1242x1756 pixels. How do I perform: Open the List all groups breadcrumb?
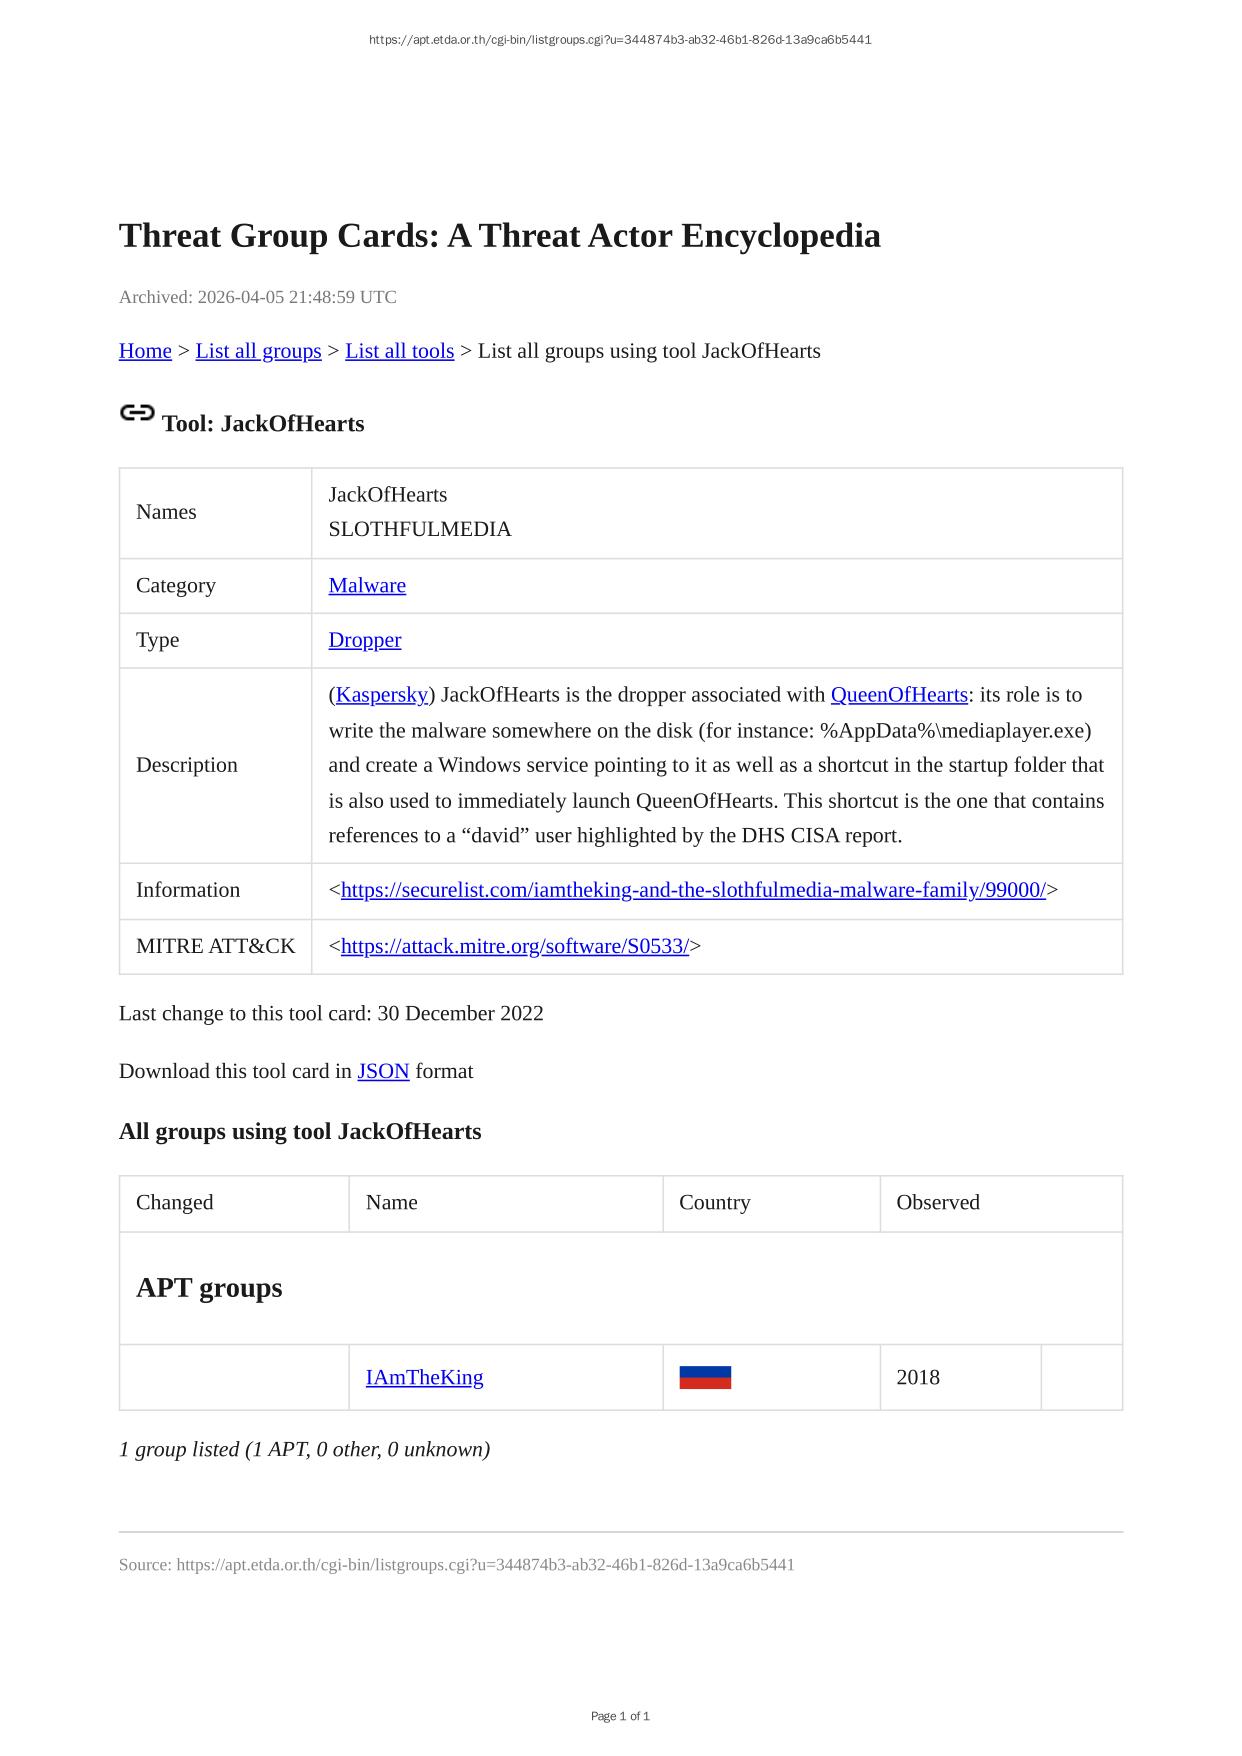pyautogui.click(x=258, y=351)
